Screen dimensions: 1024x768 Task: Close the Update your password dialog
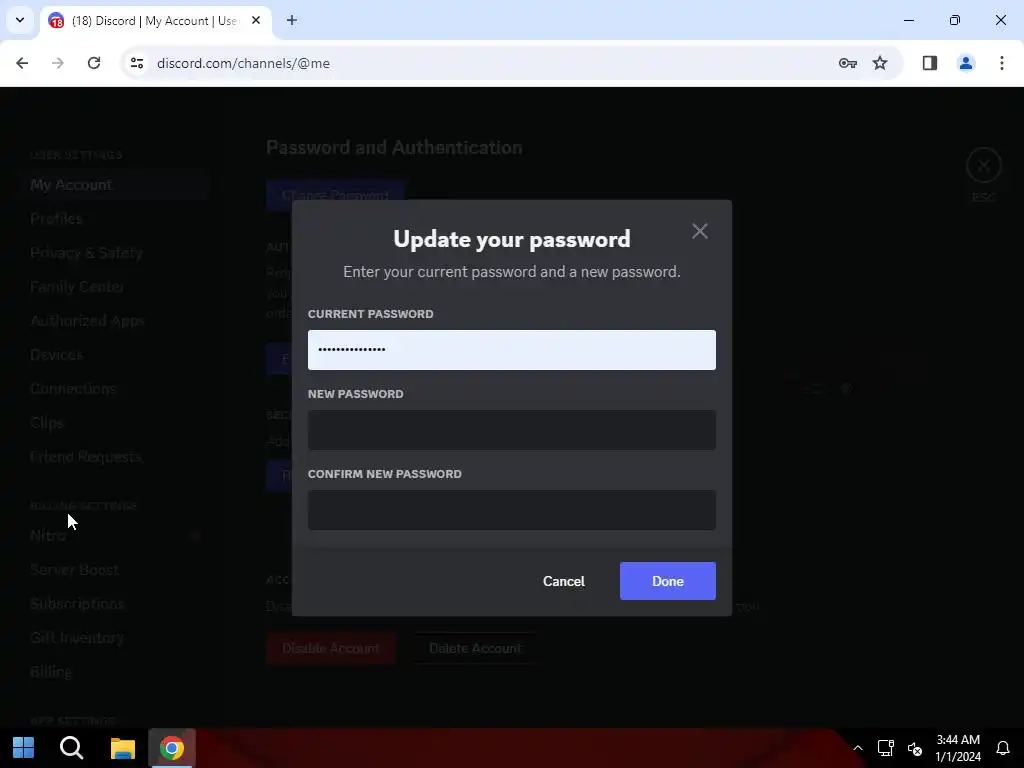[x=699, y=231]
